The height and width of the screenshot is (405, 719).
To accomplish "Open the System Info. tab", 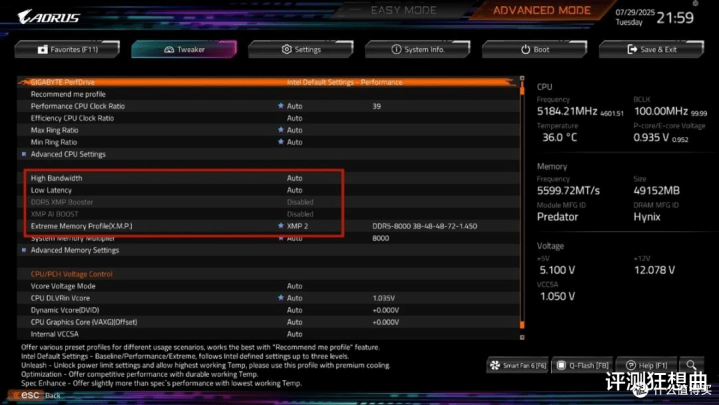I will click(418, 49).
